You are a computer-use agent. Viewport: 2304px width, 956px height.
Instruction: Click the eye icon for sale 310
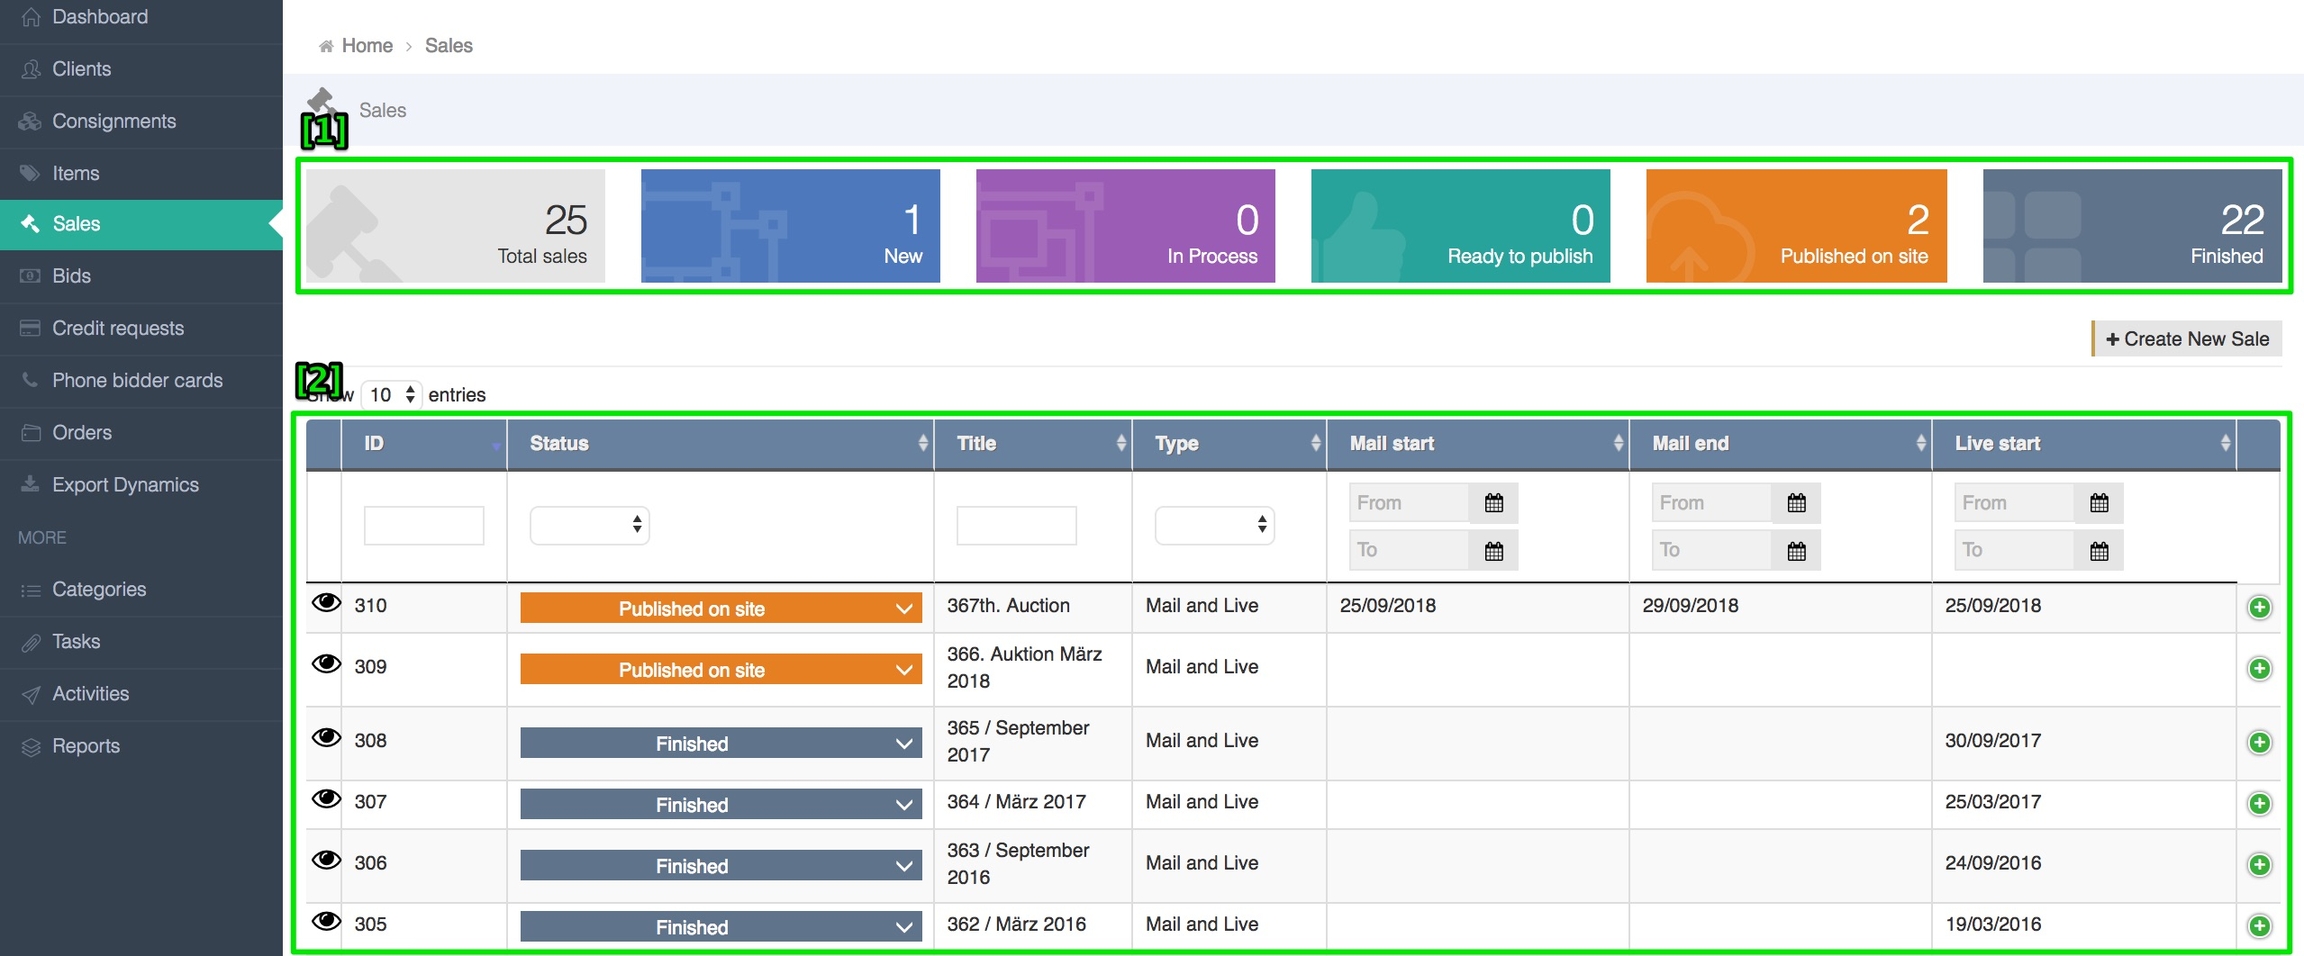[326, 603]
